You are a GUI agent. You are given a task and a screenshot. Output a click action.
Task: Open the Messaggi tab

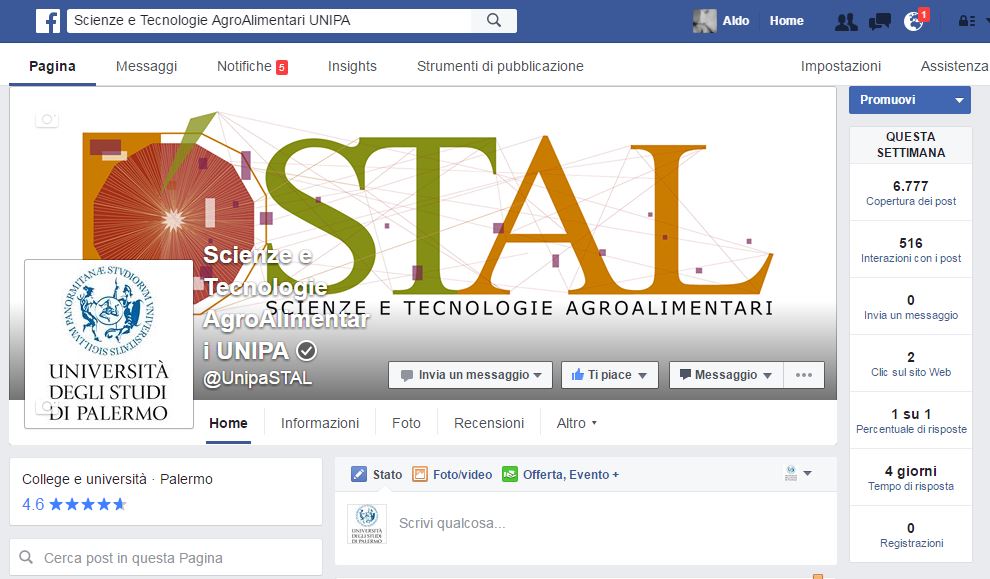(x=146, y=66)
